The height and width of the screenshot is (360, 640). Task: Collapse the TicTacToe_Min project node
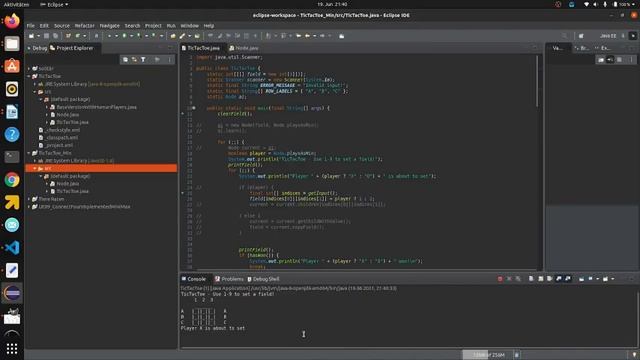tap(29, 153)
